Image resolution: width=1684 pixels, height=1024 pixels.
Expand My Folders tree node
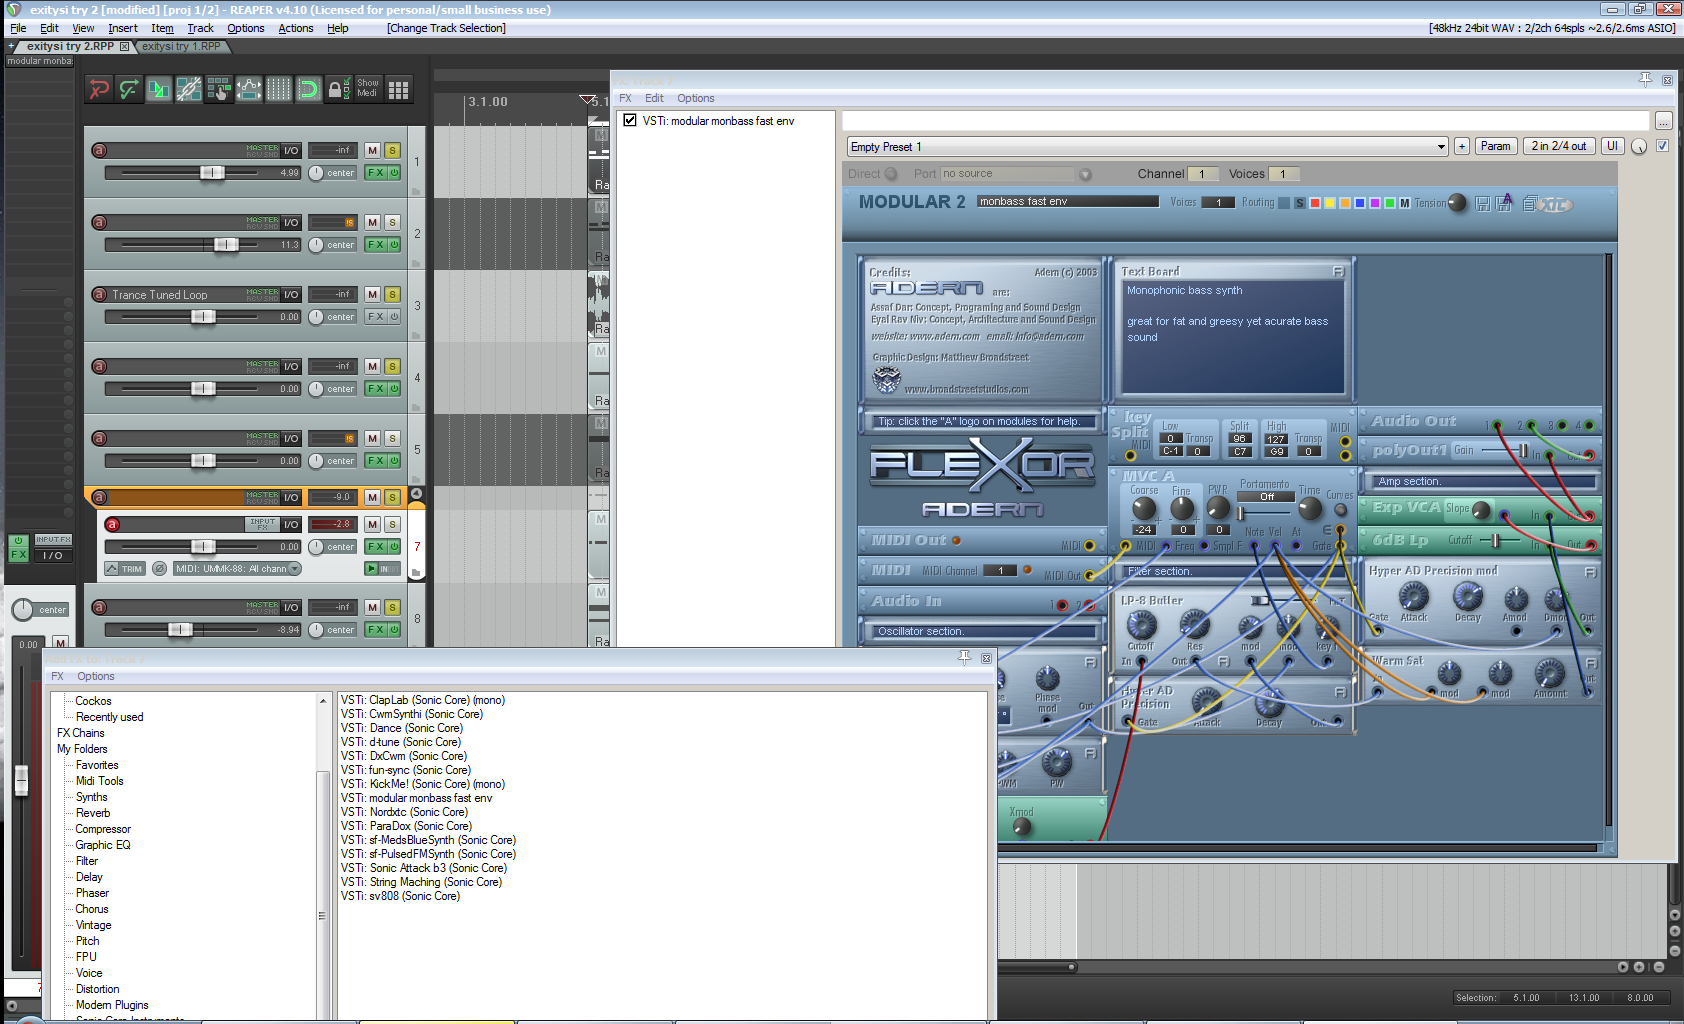tap(82, 749)
